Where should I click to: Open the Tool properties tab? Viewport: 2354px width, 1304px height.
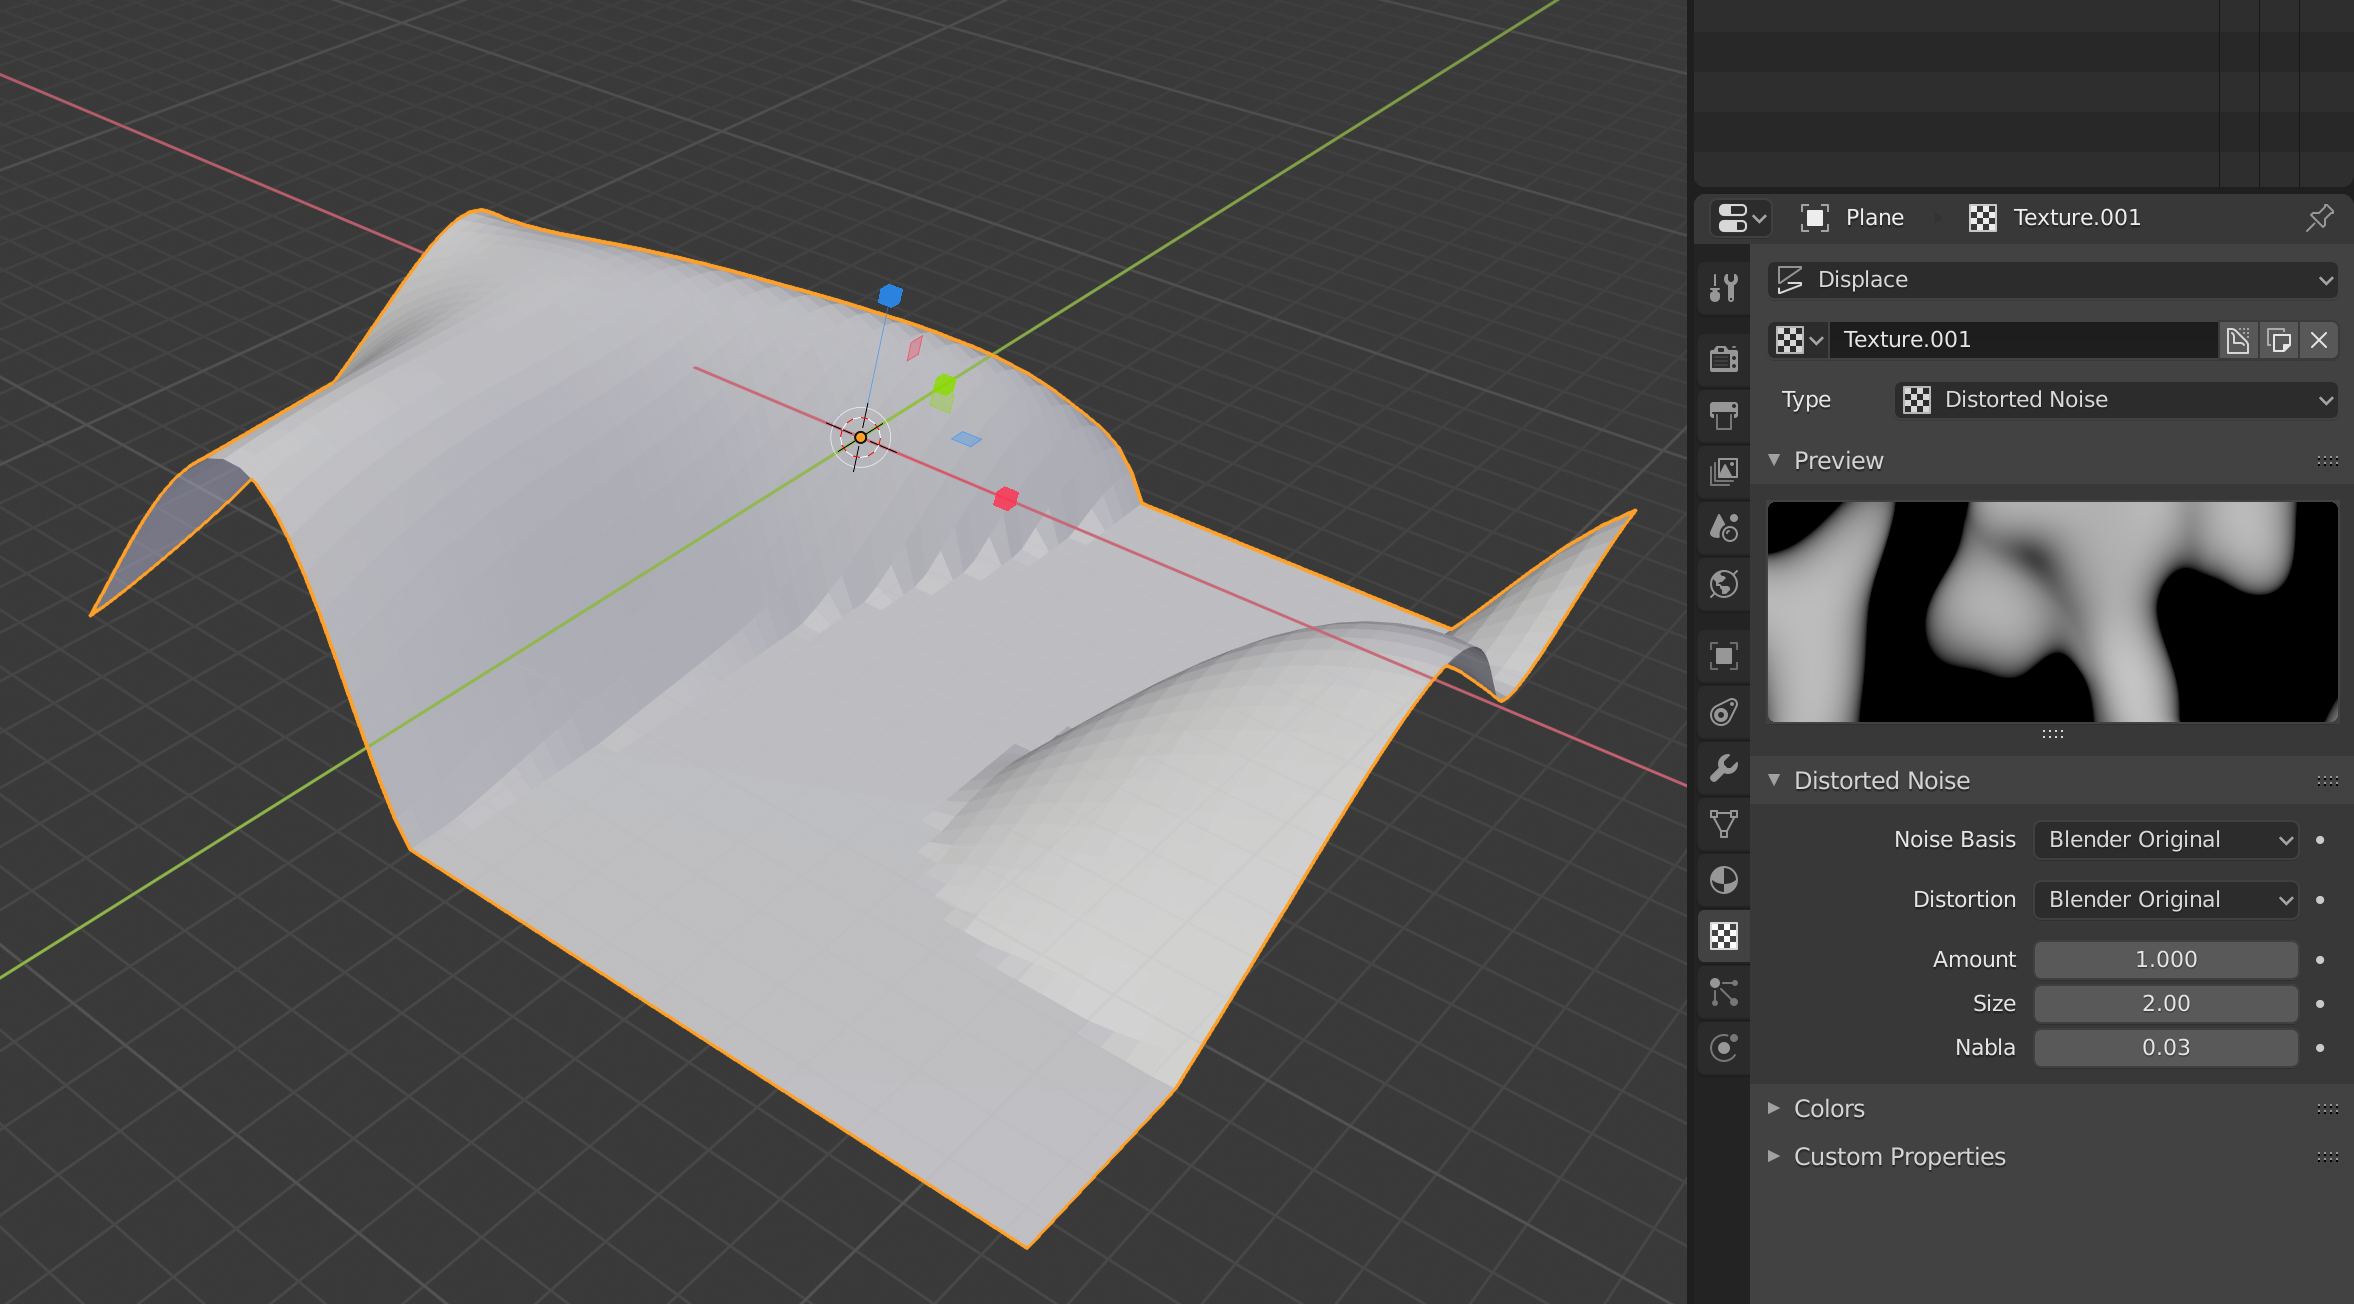[1723, 289]
